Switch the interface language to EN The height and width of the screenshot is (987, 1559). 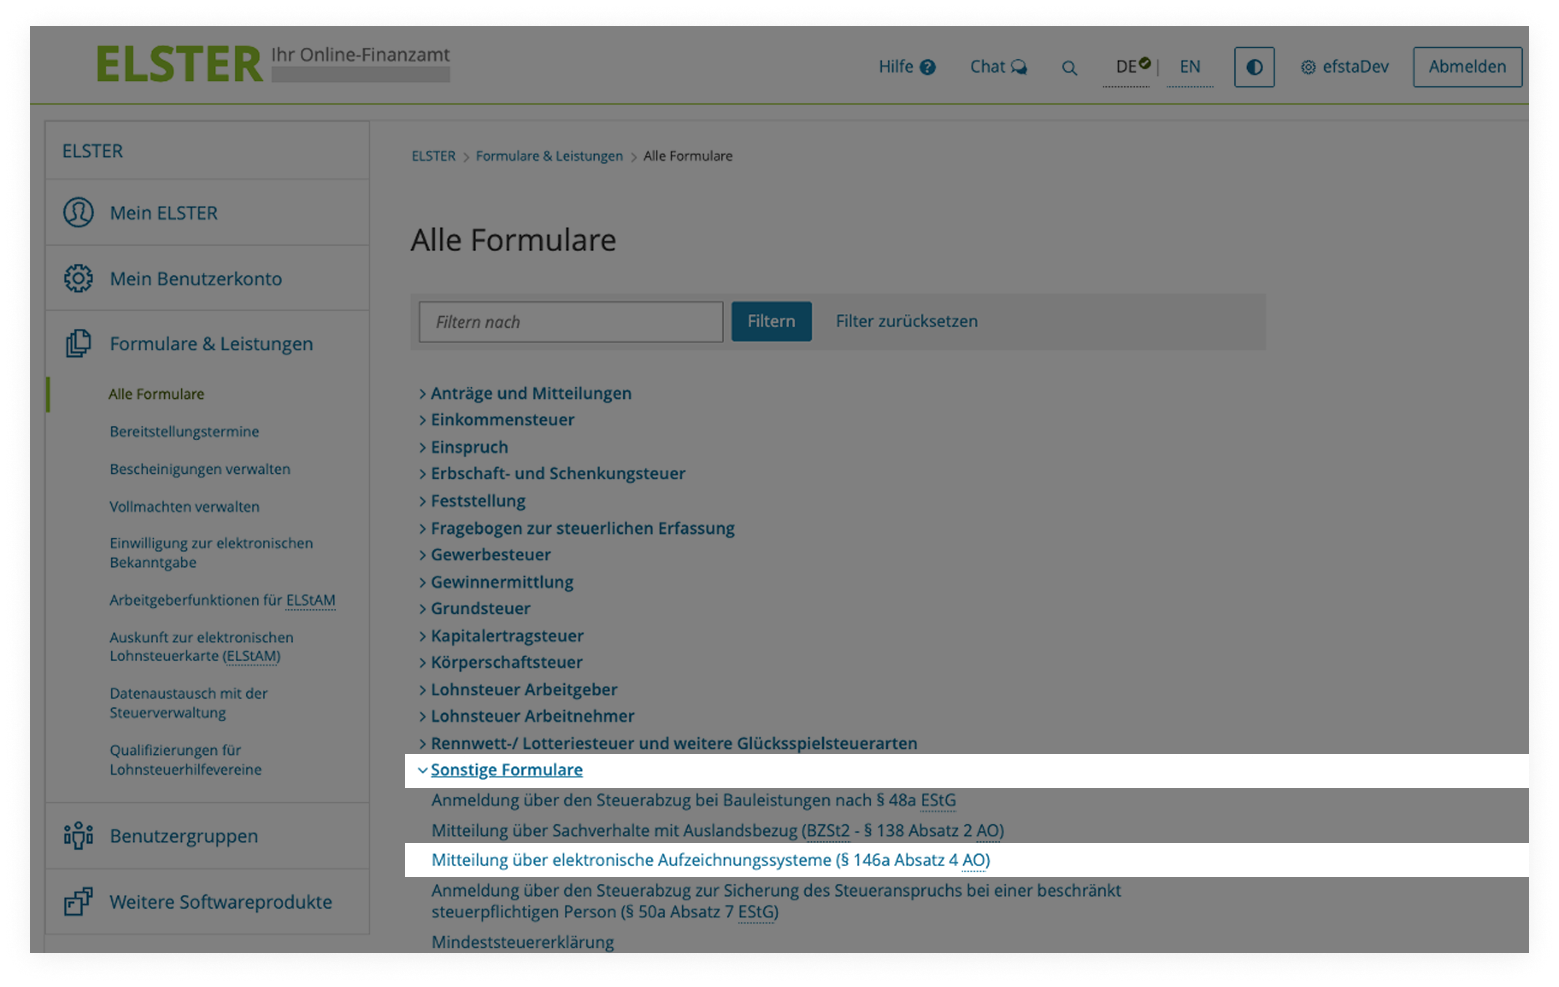[1189, 66]
